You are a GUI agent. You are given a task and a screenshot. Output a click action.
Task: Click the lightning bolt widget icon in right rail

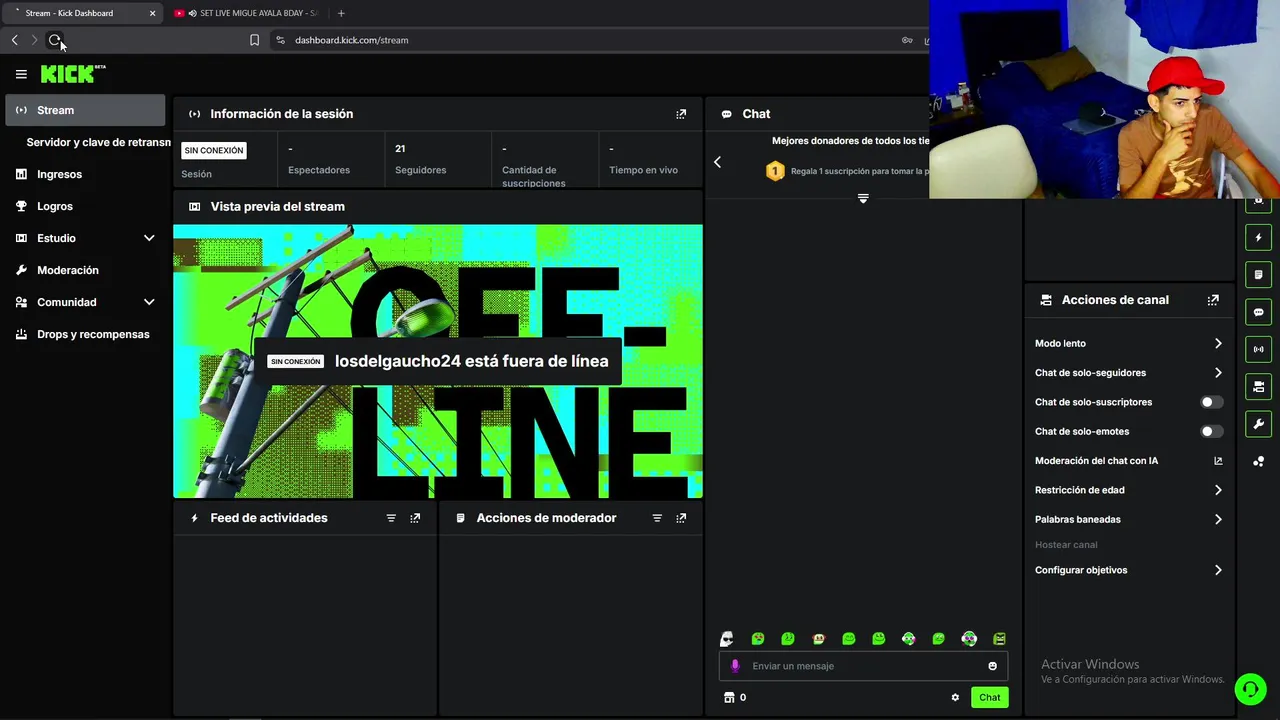pos(1259,237)
